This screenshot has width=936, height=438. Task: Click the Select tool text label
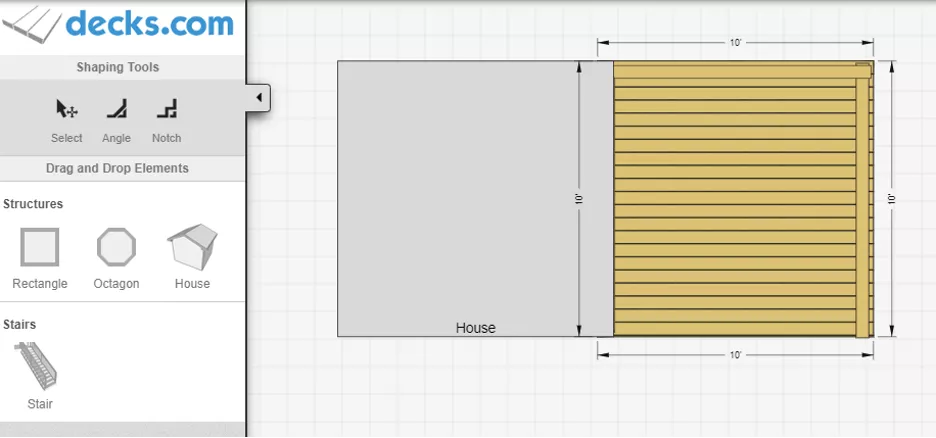66,138
